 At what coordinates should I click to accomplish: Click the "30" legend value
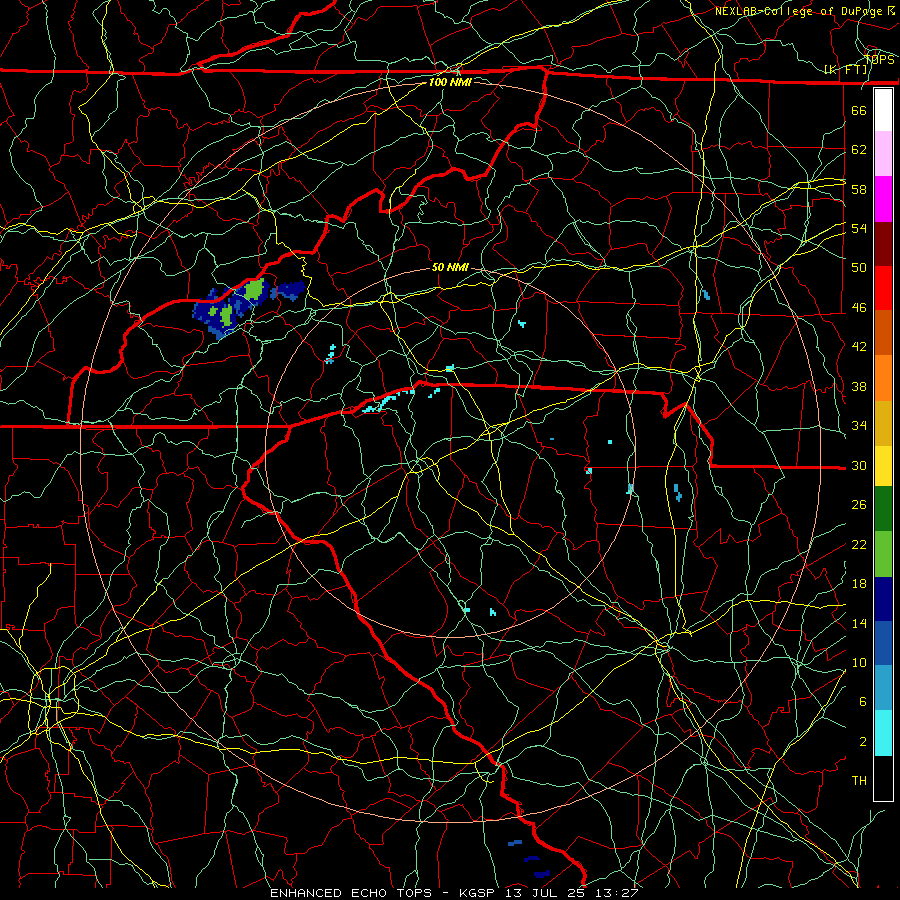(859, 465)
